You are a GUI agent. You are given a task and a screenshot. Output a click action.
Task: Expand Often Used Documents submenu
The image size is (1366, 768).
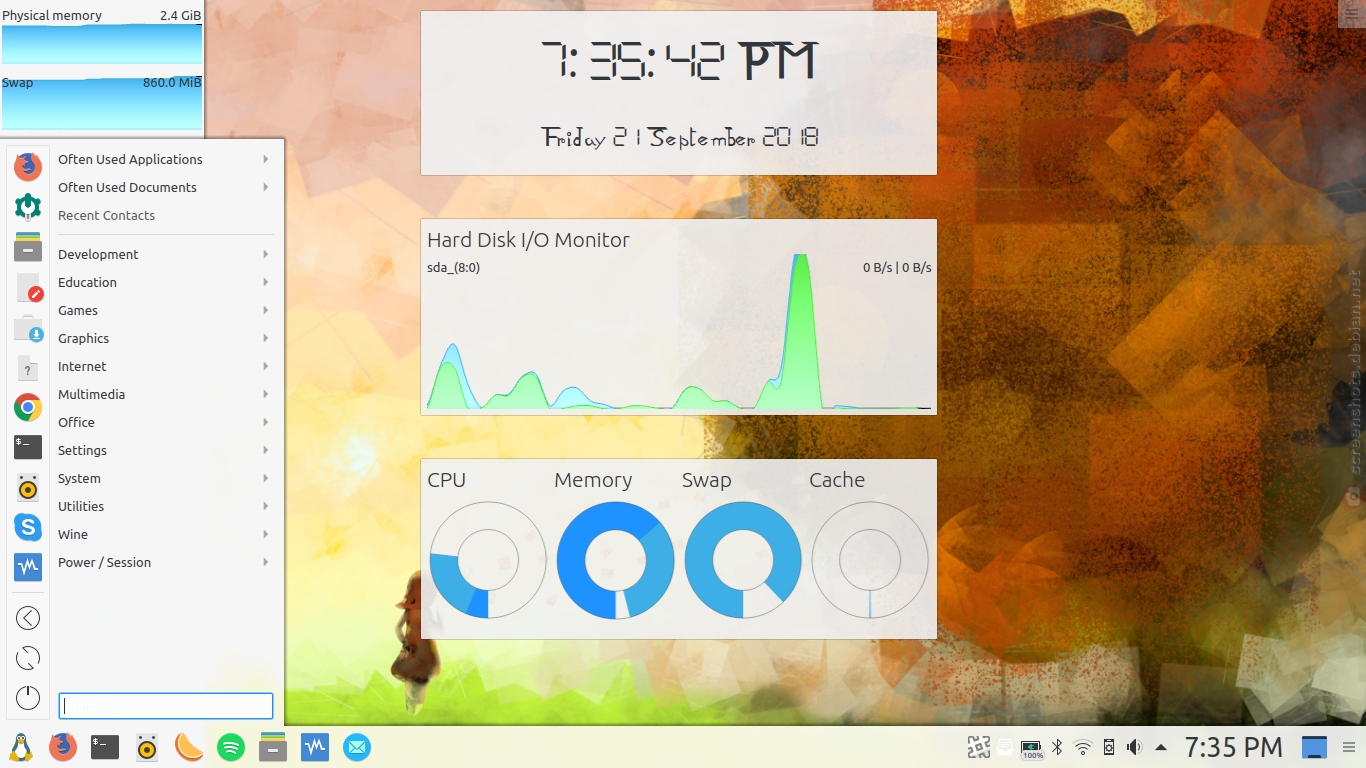pos(164,187)
